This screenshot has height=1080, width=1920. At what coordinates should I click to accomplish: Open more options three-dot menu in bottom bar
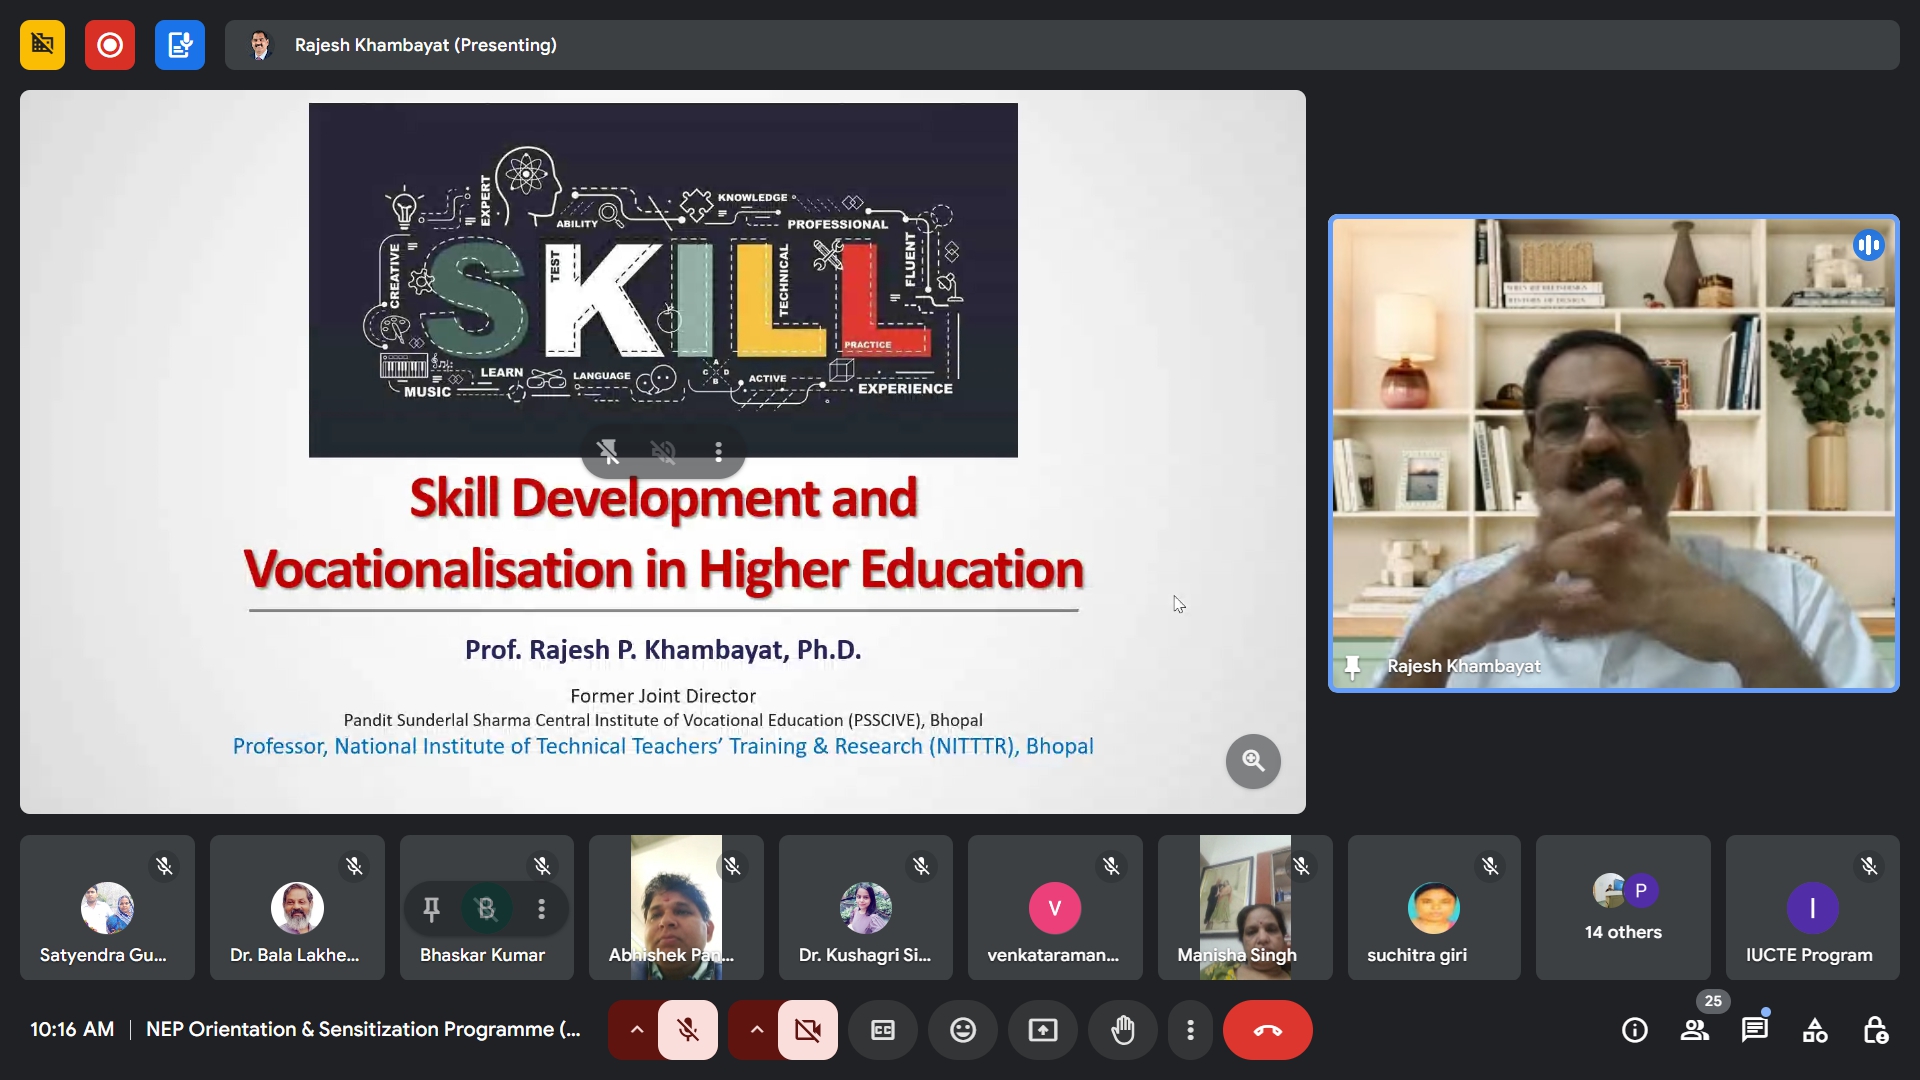coord(1190,1030)
